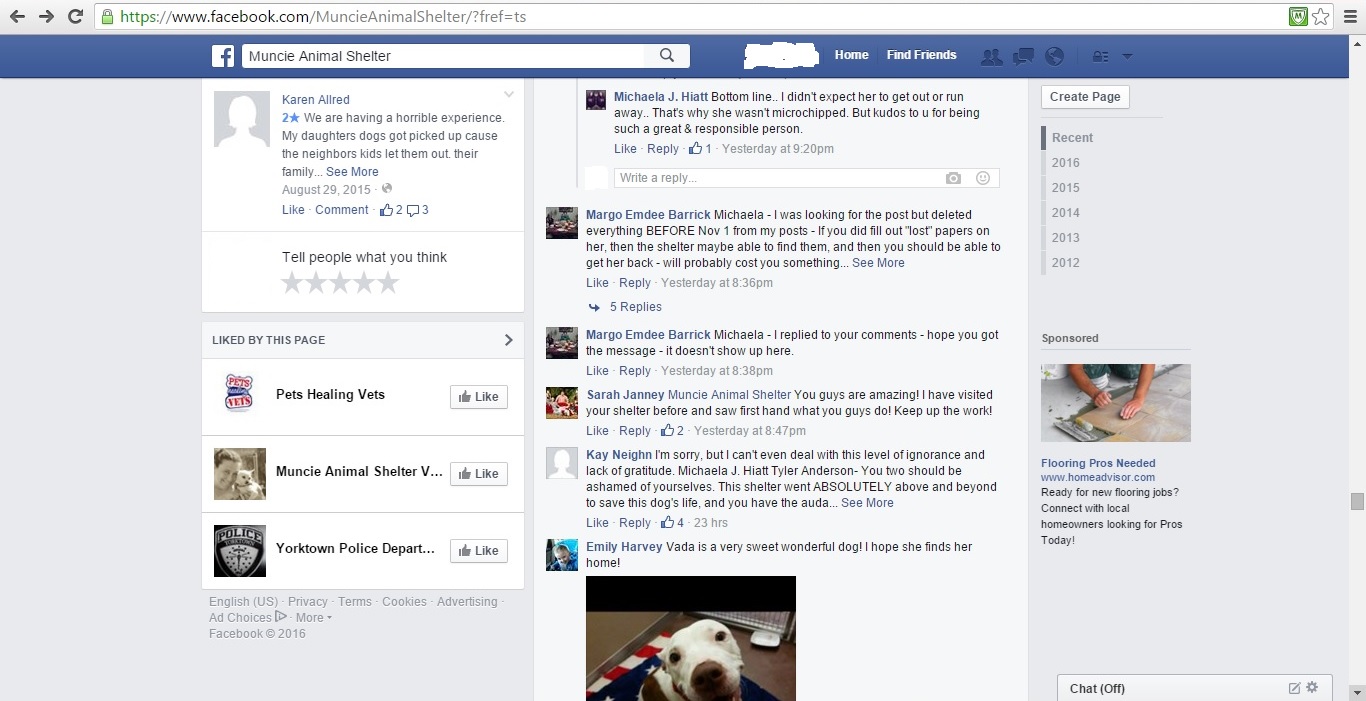Click the first rating star

click(292, 283)
